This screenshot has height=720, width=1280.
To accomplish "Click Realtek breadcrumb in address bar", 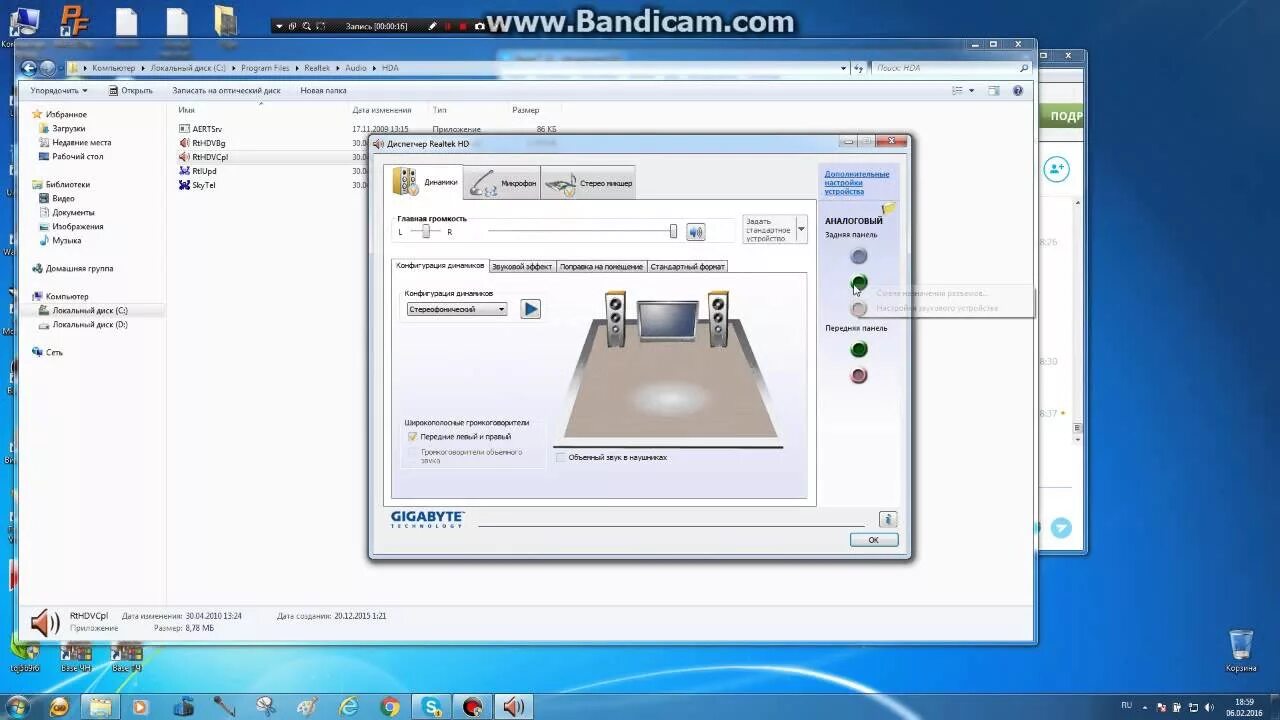I will tap(317, 68).
